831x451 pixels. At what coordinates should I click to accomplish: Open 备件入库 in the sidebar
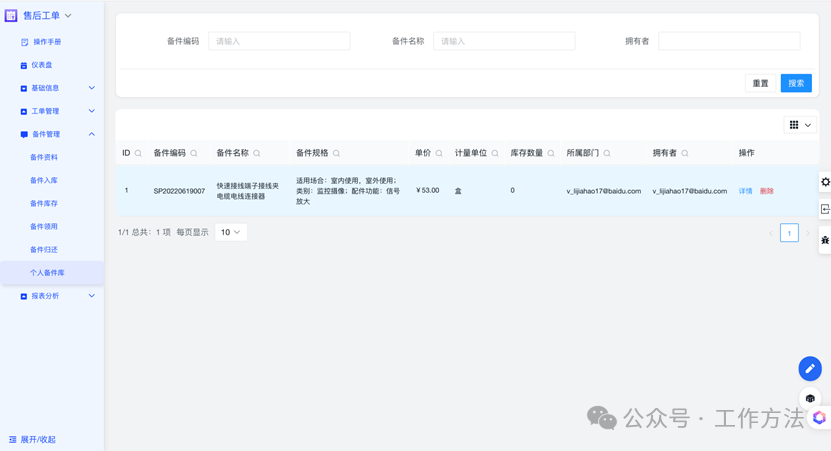coord(44,181)
